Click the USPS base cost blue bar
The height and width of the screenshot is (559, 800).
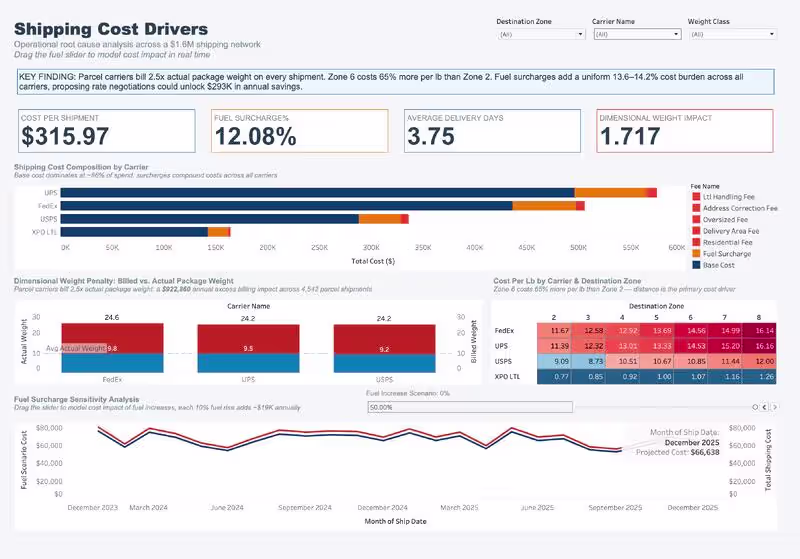(210, 219)
